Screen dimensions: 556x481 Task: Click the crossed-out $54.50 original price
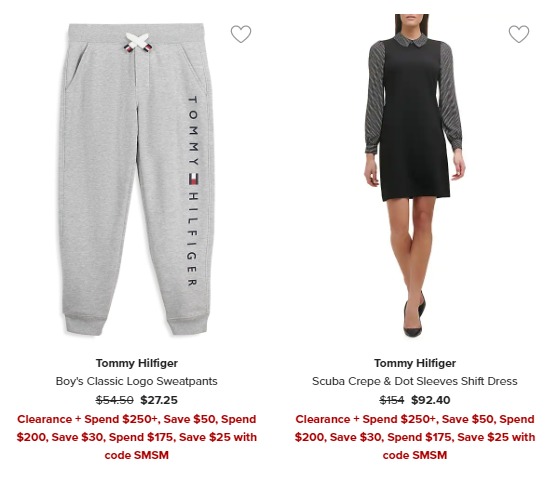coord(115,400)
